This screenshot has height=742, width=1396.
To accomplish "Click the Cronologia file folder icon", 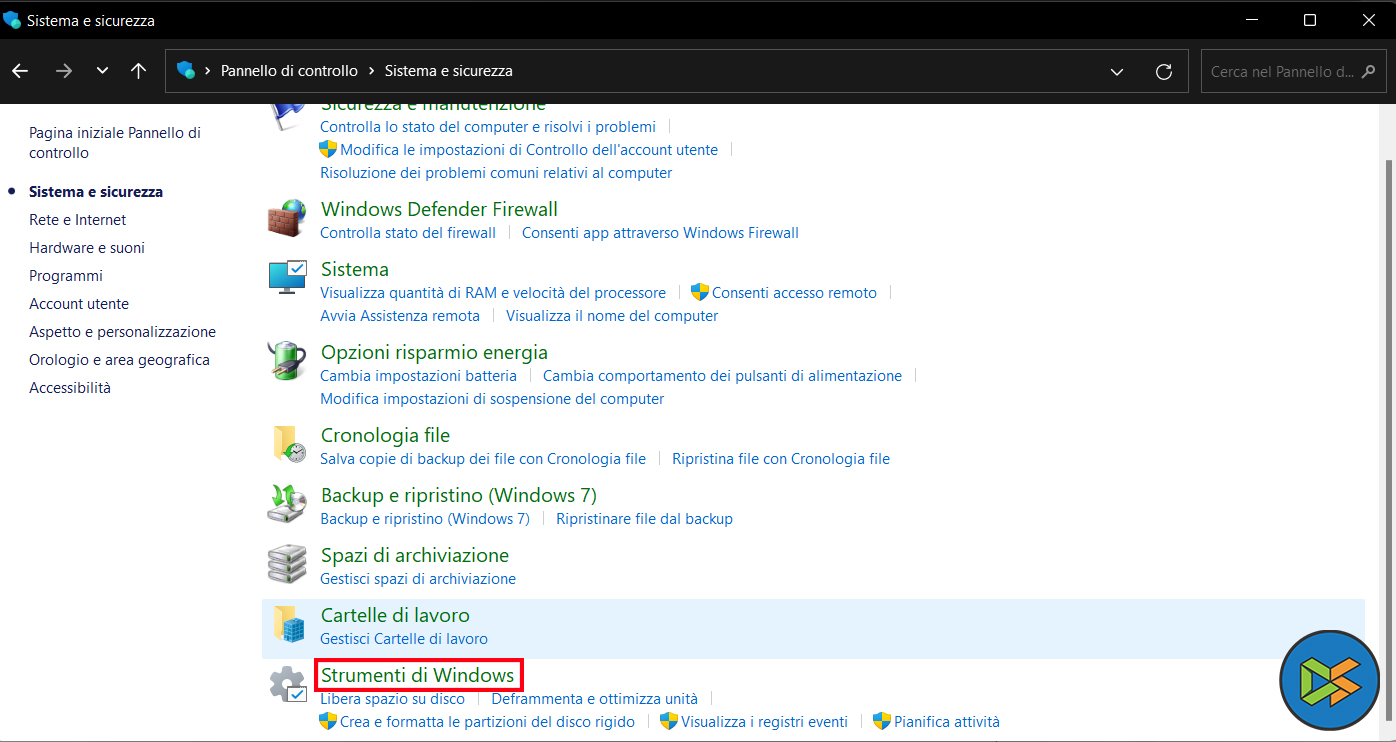I will point(287,444).
